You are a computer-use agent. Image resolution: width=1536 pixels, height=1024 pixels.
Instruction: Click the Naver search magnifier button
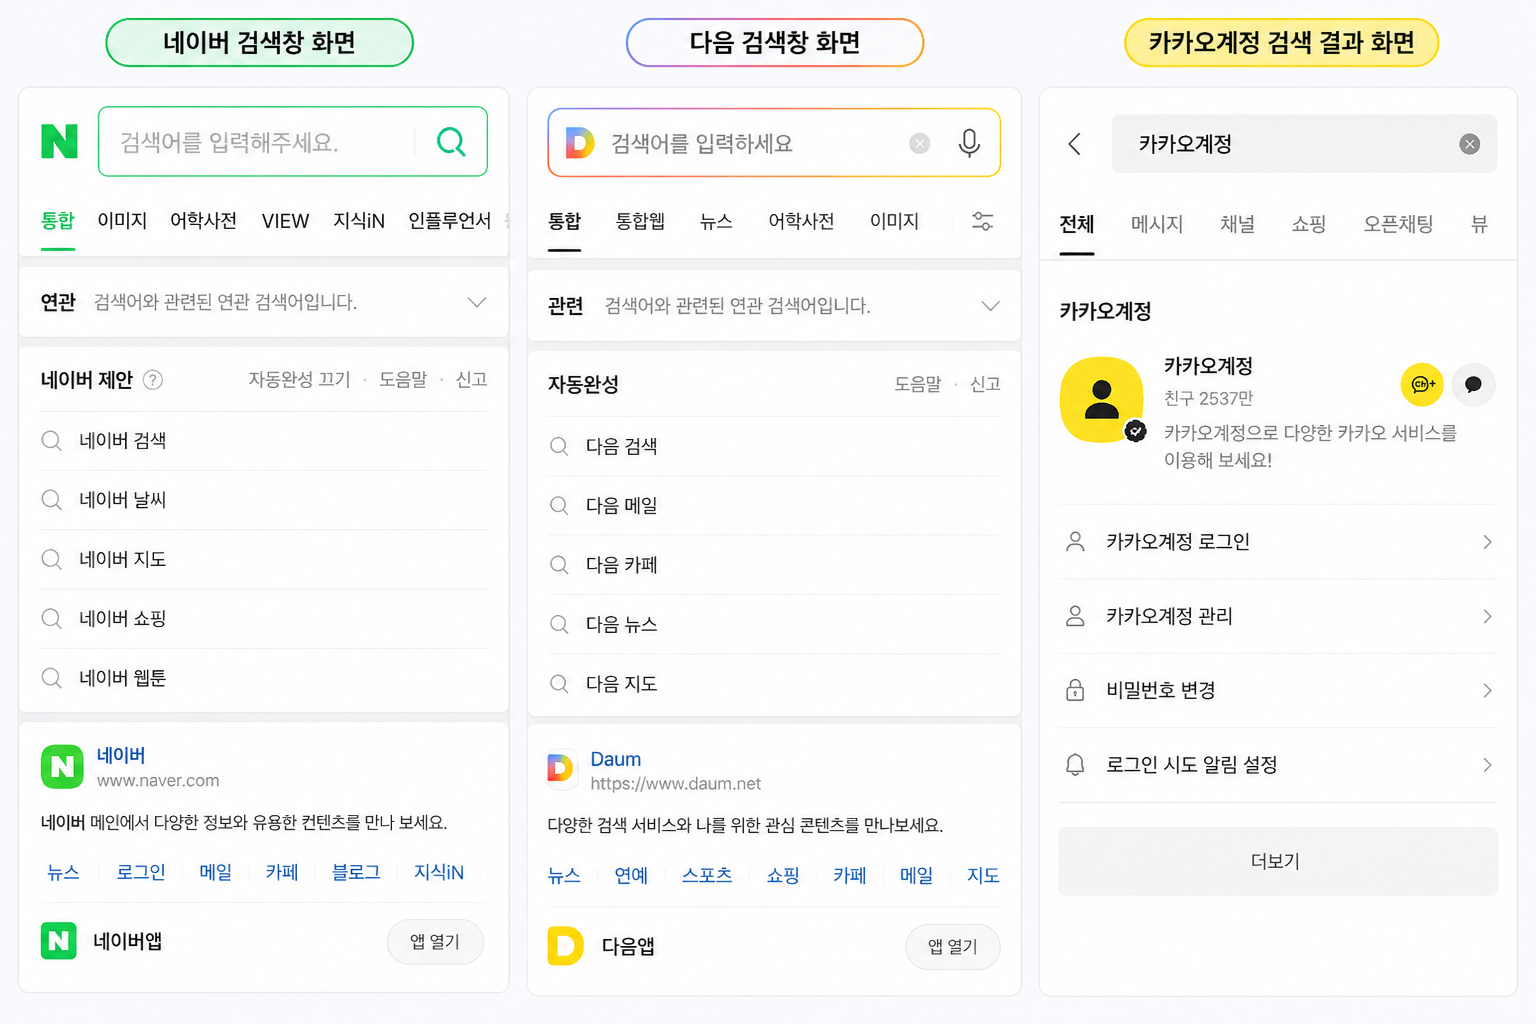click(451, 141)
